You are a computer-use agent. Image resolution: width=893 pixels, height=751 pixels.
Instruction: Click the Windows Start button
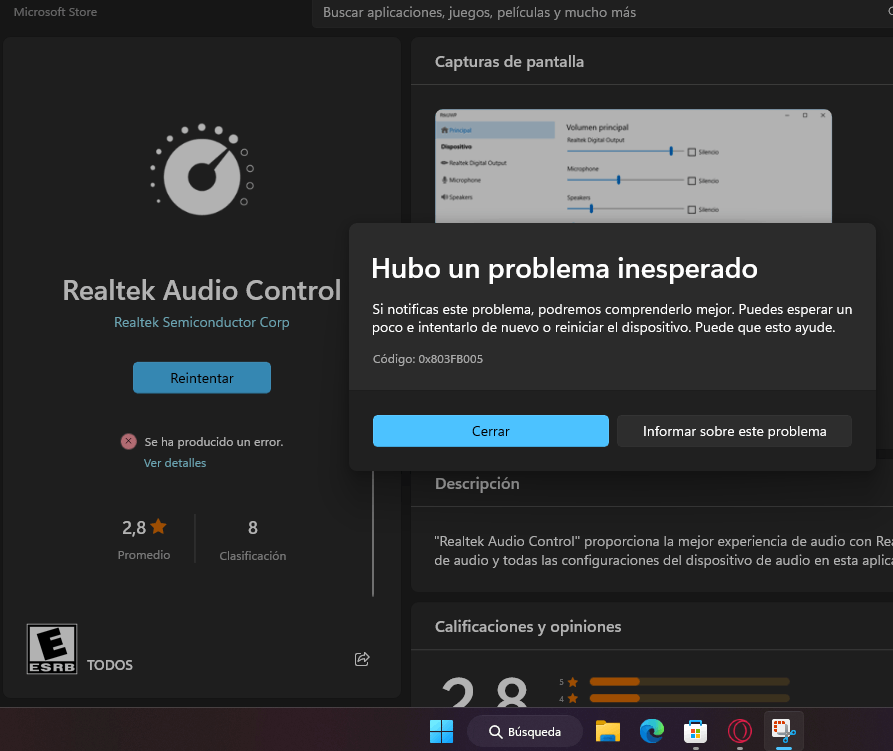pyautogui.click(x=440, y=731)
